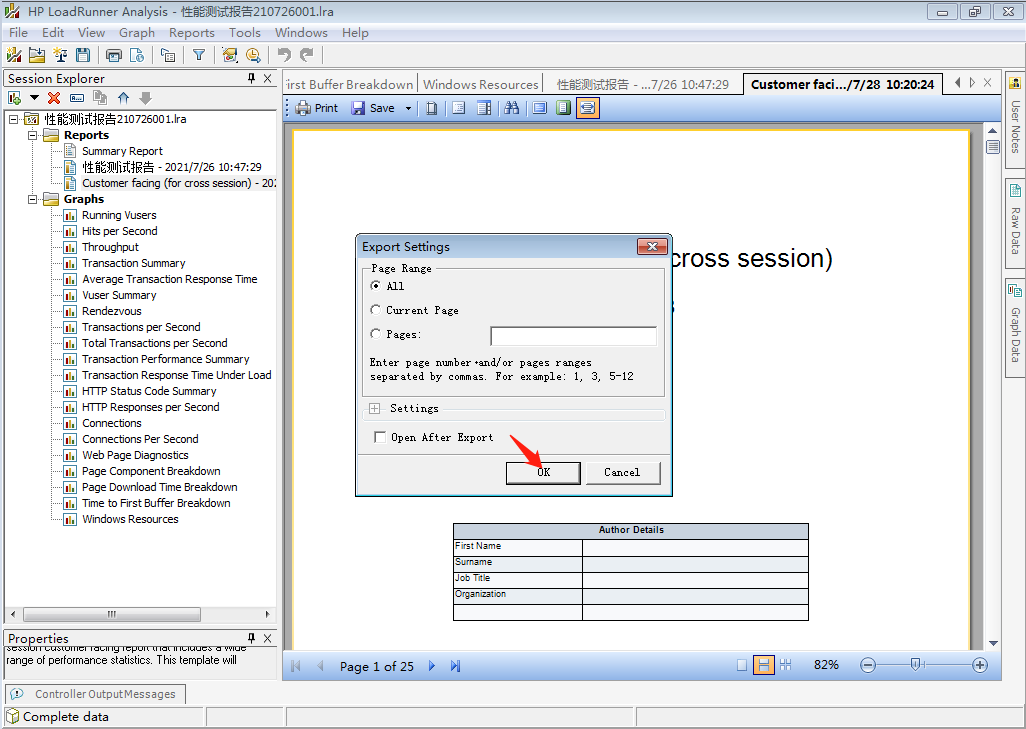Click the duplicate graph icon in Session Explorer
The height and width of the screenshot is (729, 1026).
click(x=99, y=98)
